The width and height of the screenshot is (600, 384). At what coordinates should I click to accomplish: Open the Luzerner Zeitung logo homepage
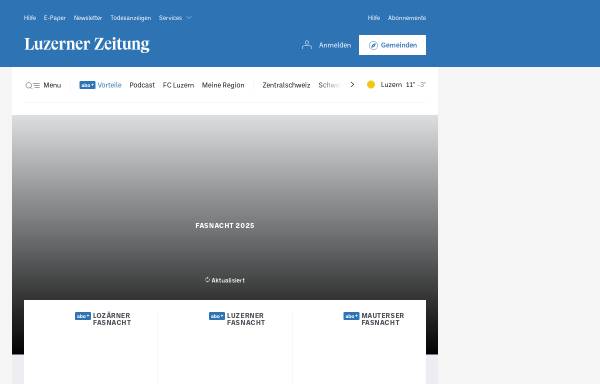pos(87,44)
